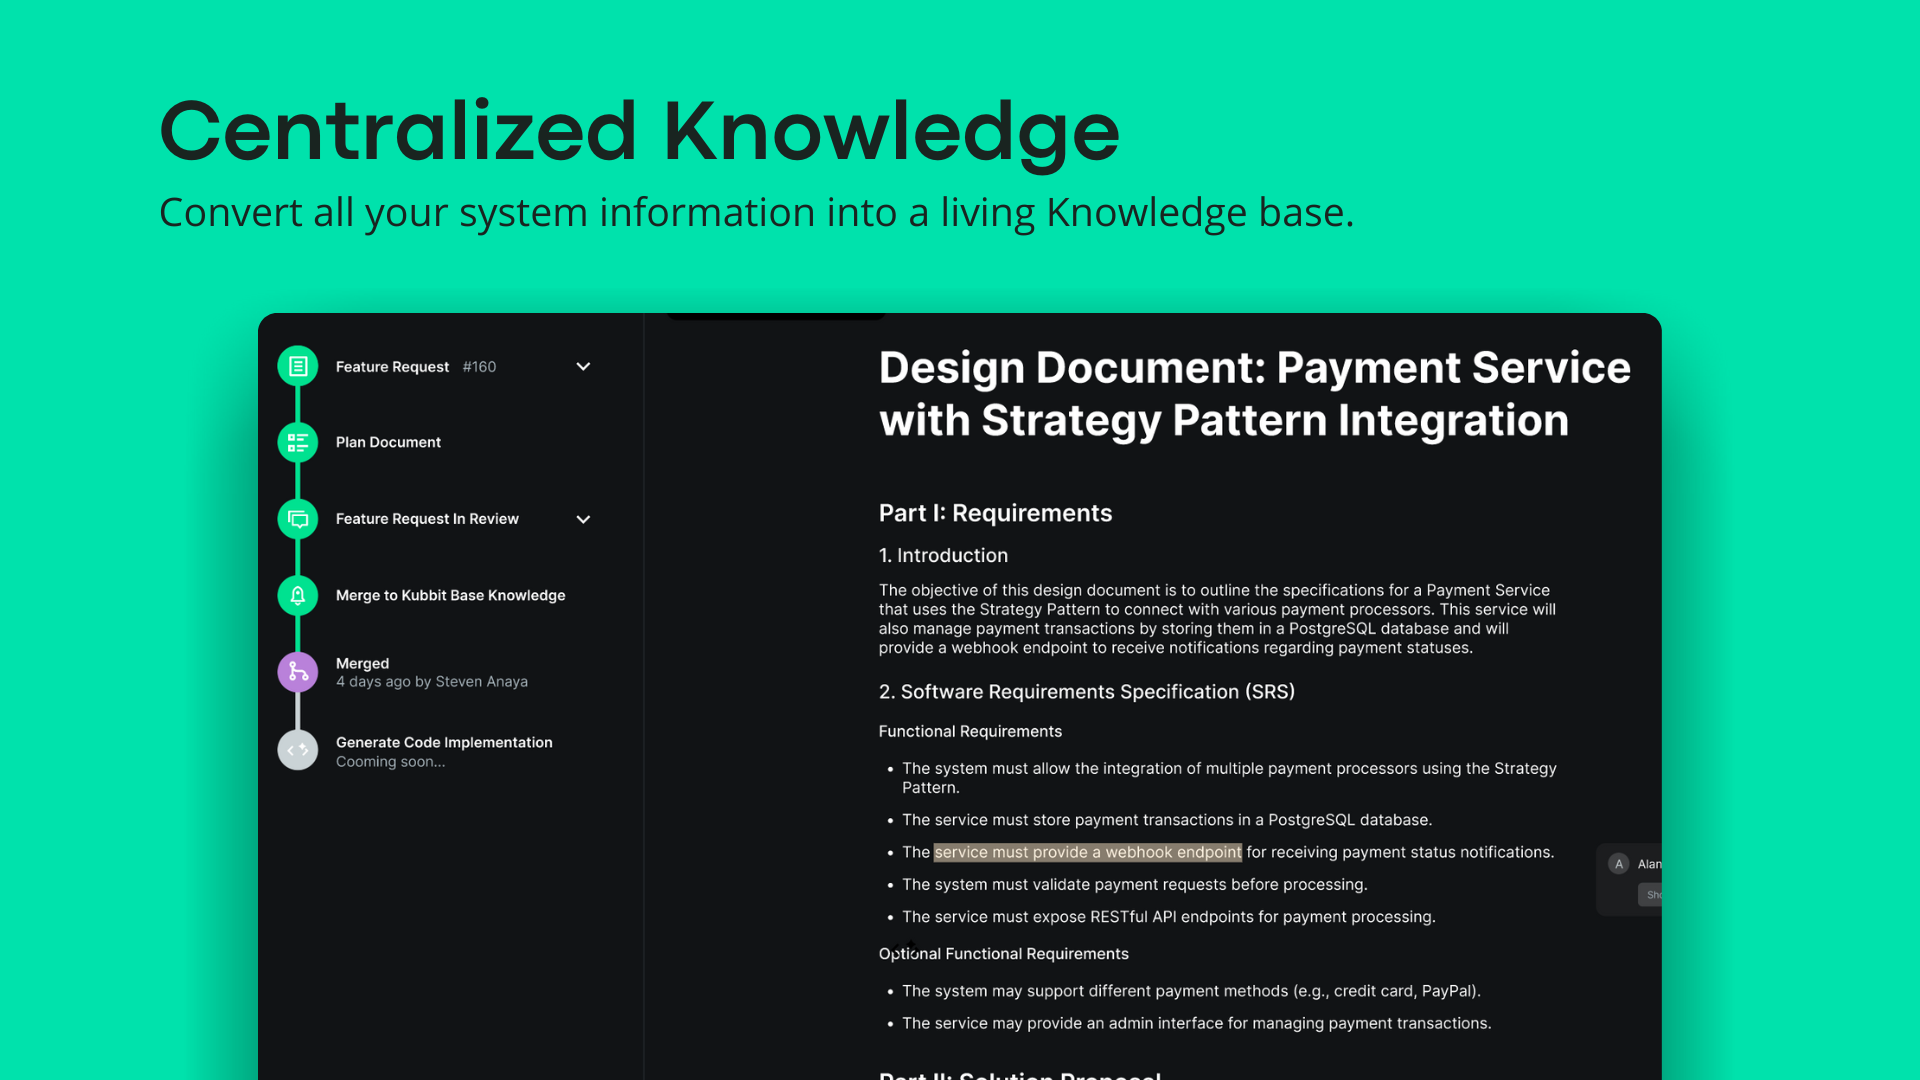Select Merge to Kubbit Base Knowledge step
Viewport: 1920px width, 1080px height.
(x=450, y=595)
